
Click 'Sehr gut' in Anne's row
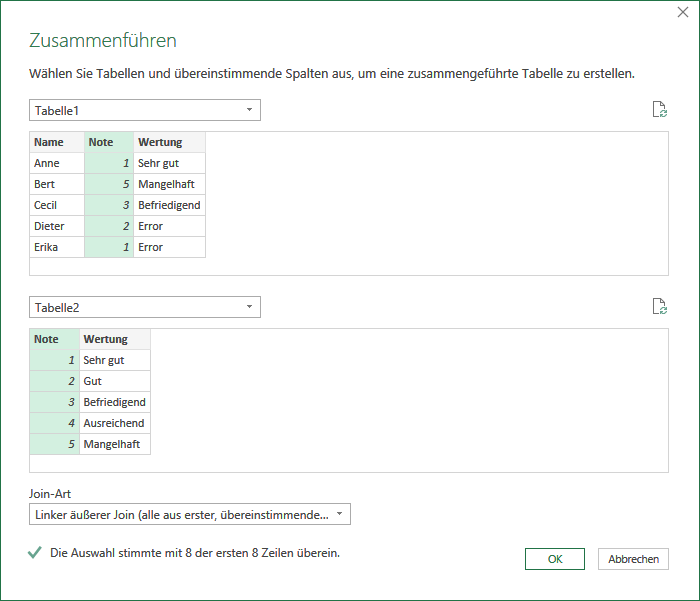[170, 163]
